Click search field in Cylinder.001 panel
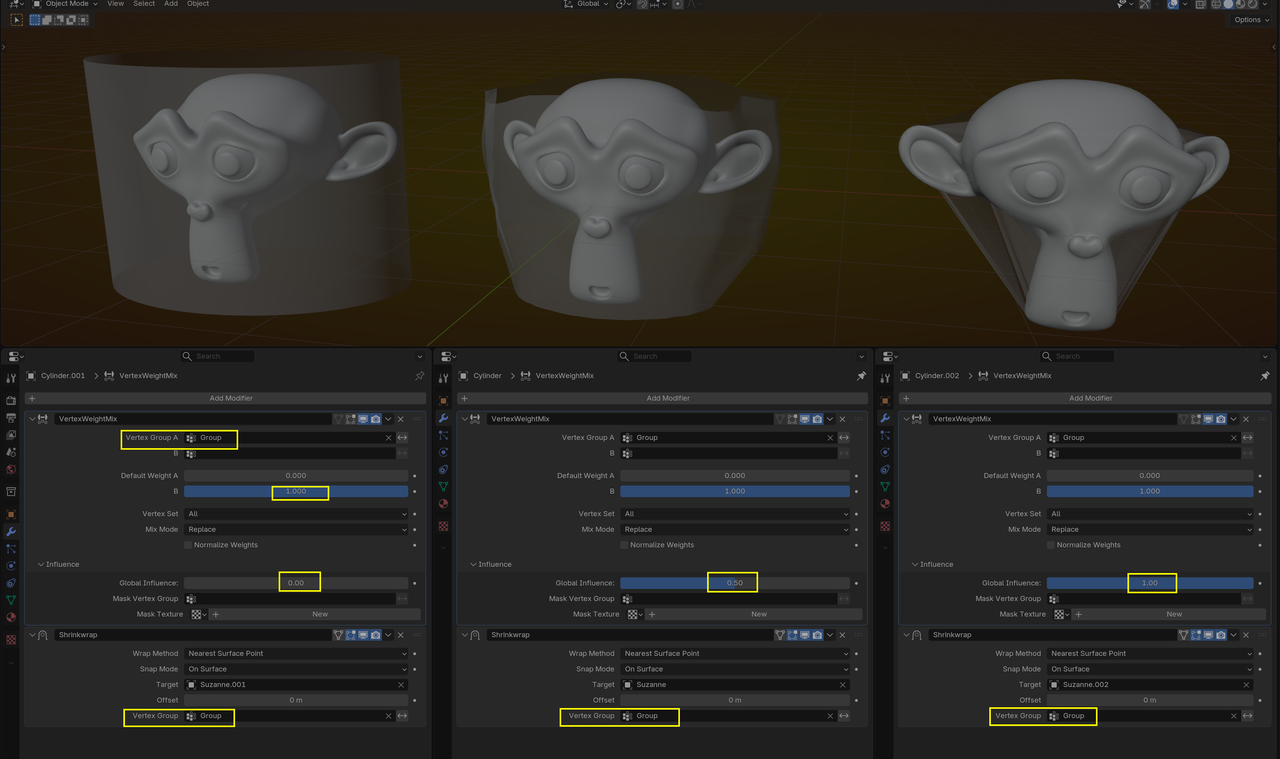1280x759 pixels. [x=218, y=356]
